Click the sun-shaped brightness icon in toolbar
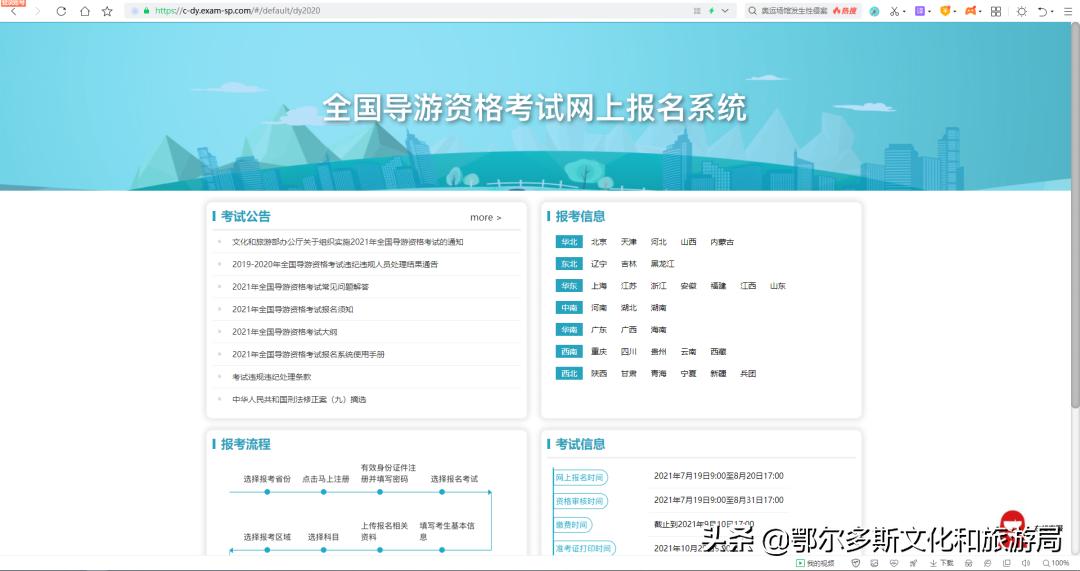 [1021, 11]
